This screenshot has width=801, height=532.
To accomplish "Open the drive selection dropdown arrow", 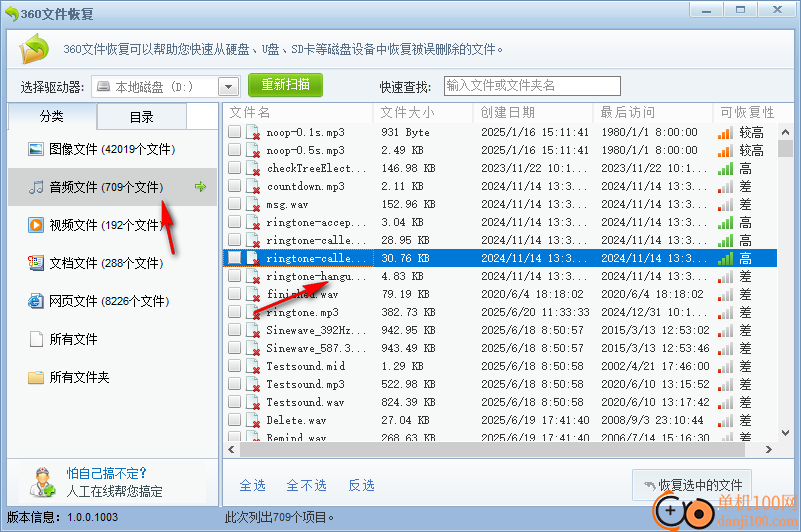I will pyautogui.click(x=228, y=87).
